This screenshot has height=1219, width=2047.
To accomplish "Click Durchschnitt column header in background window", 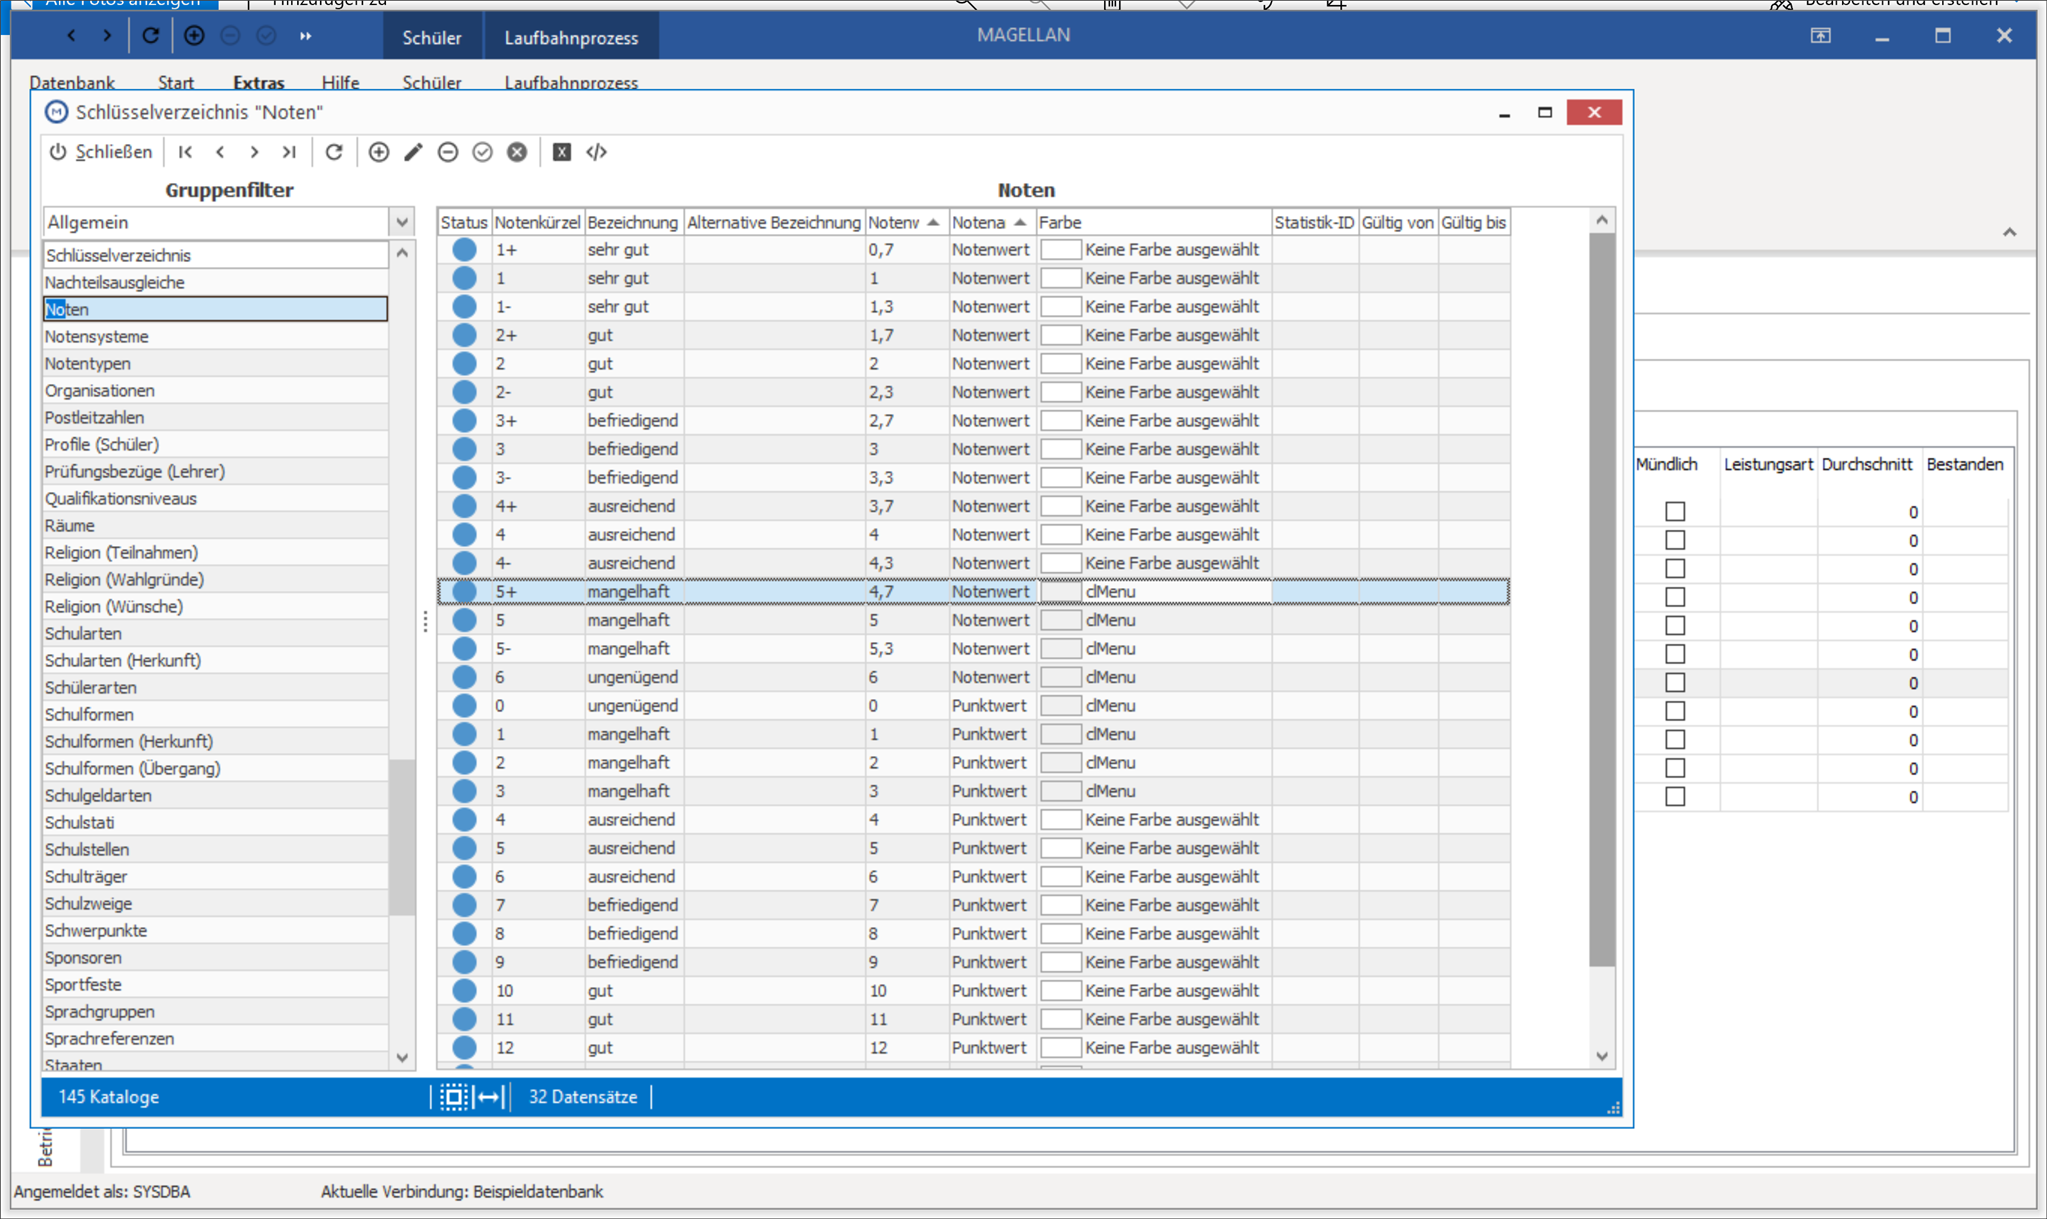I will coord(1867,464).
